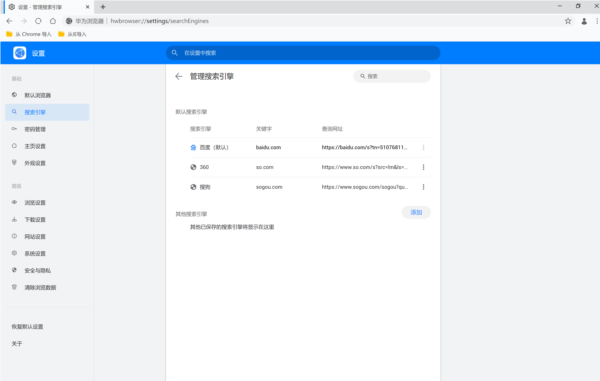Click the so.com keyword cell

(264, 167)
